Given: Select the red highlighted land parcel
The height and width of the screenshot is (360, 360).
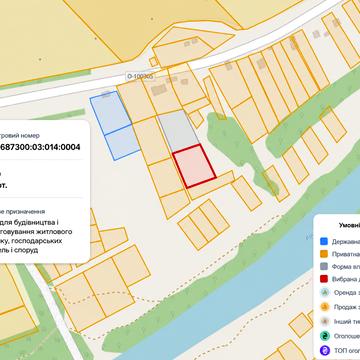Looking at the screenshot, I should click(194, 166).
